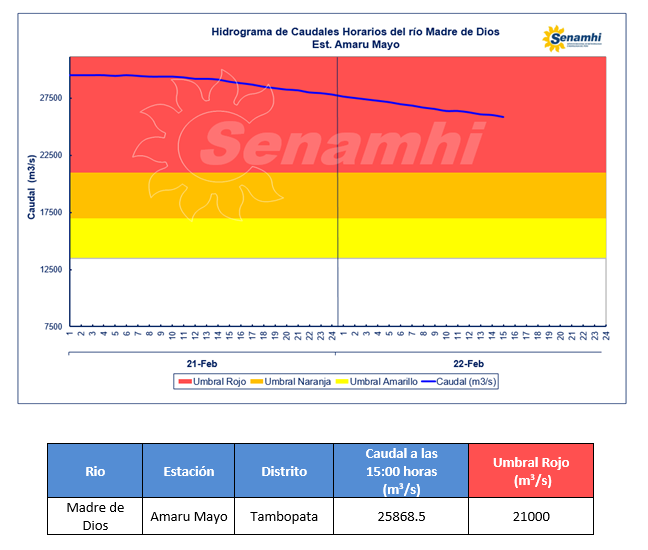Select the 25868.5 value cell
This screenshot has width=648, height=550.
point(401,516)
